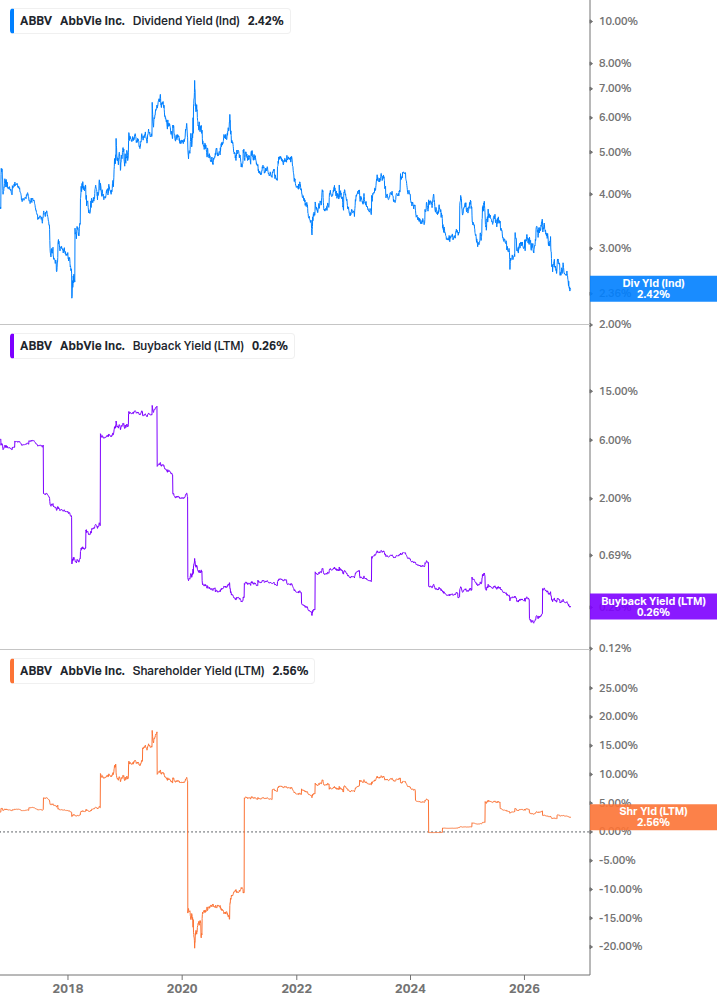The height and width of the screenshot is (1005, 717).
Task: Click the 0.12% tick on buyback yield axis
Action: tap(615, 648)
